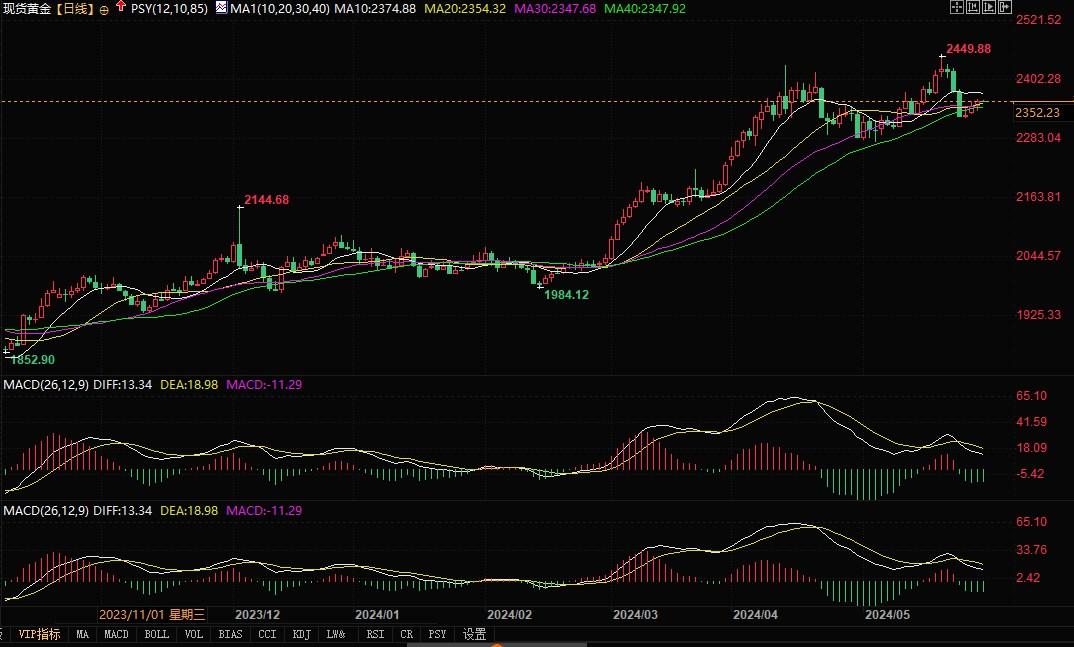Select the VOL indicator tab
This screenshot has width=1074, height=647.
click(x=193, y=634)
